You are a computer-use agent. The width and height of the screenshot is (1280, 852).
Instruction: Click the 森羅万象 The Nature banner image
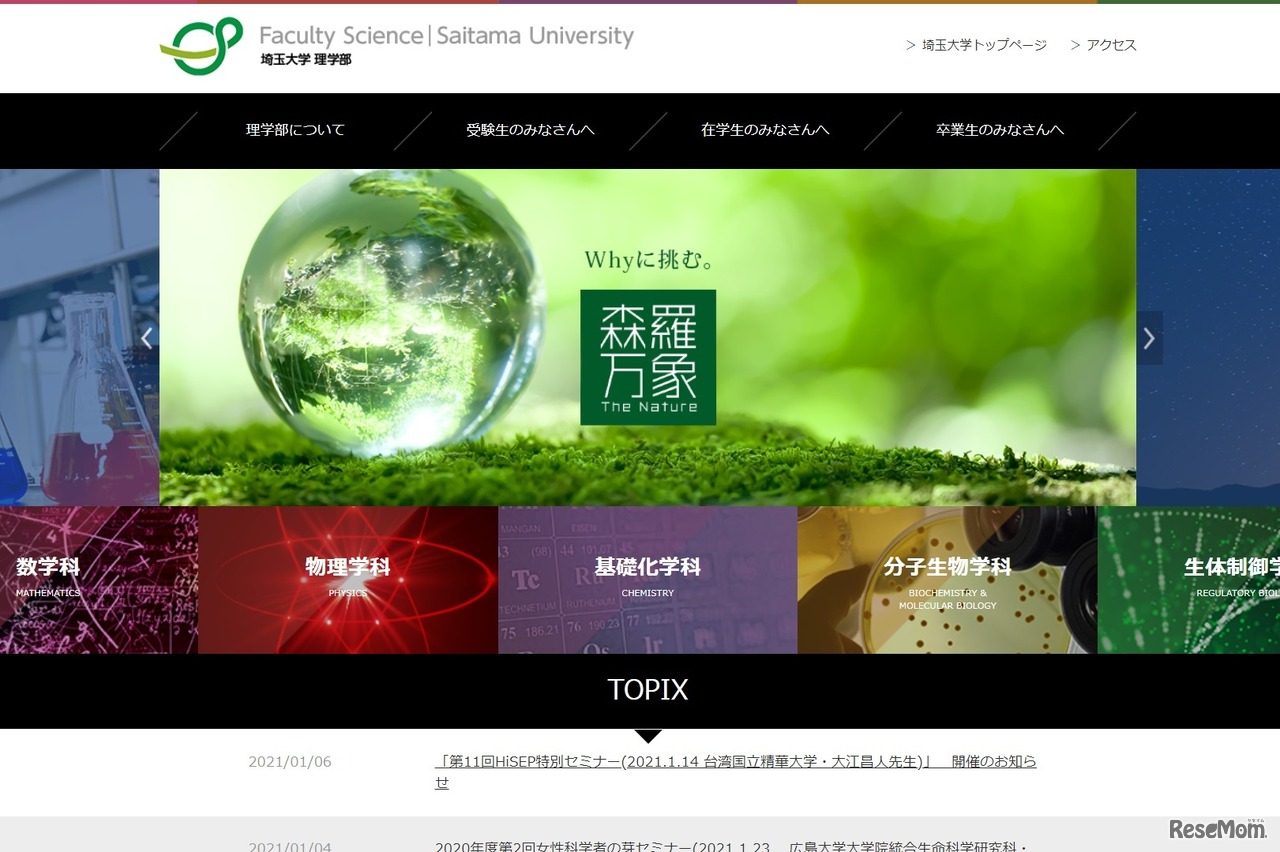pyautogui.click(x=648, y=358)
